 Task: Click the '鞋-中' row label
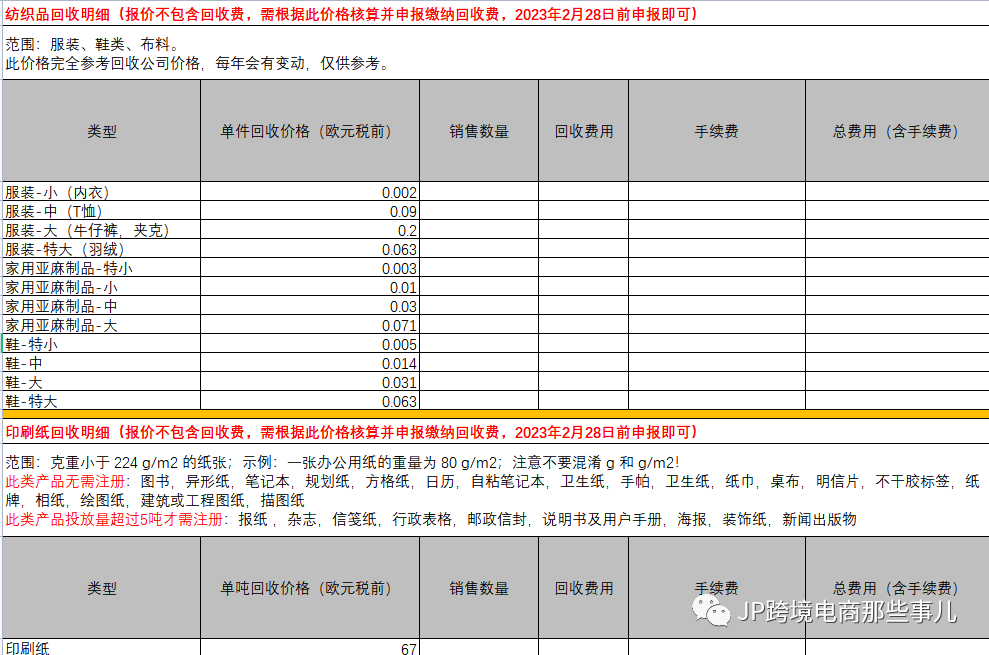pos(24,363)
